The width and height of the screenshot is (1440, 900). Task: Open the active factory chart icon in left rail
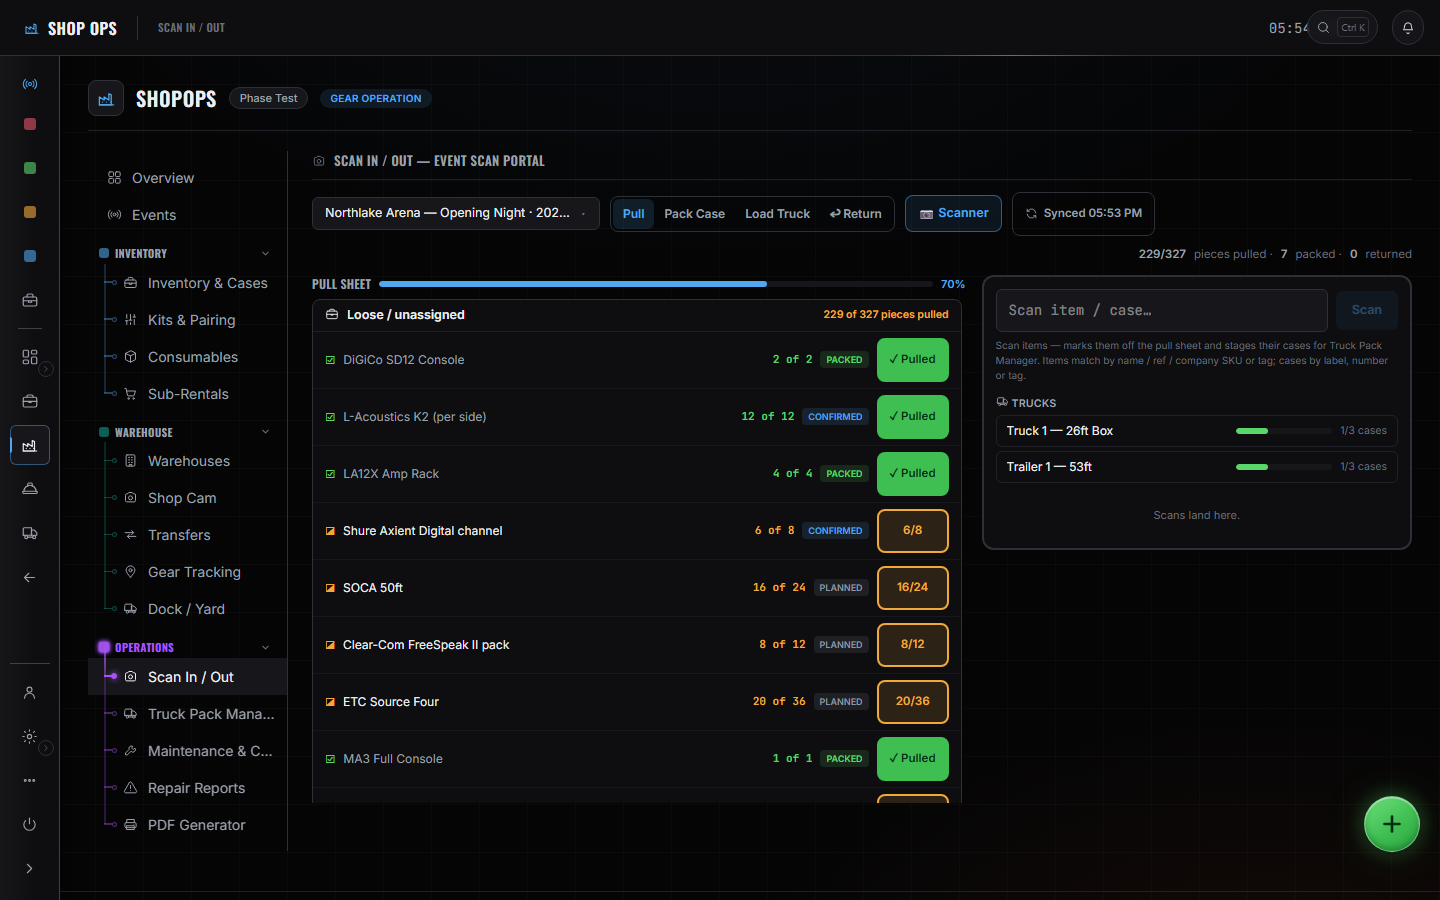(x=30, y=445)
